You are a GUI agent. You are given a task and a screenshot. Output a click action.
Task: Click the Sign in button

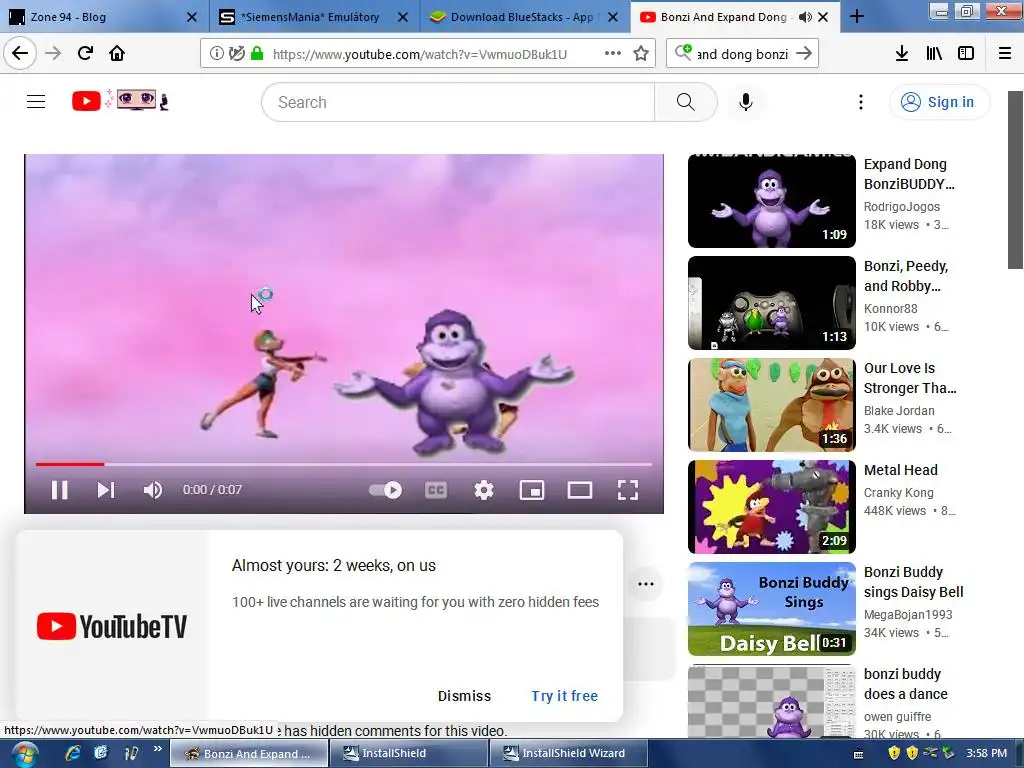coord(939,102)
